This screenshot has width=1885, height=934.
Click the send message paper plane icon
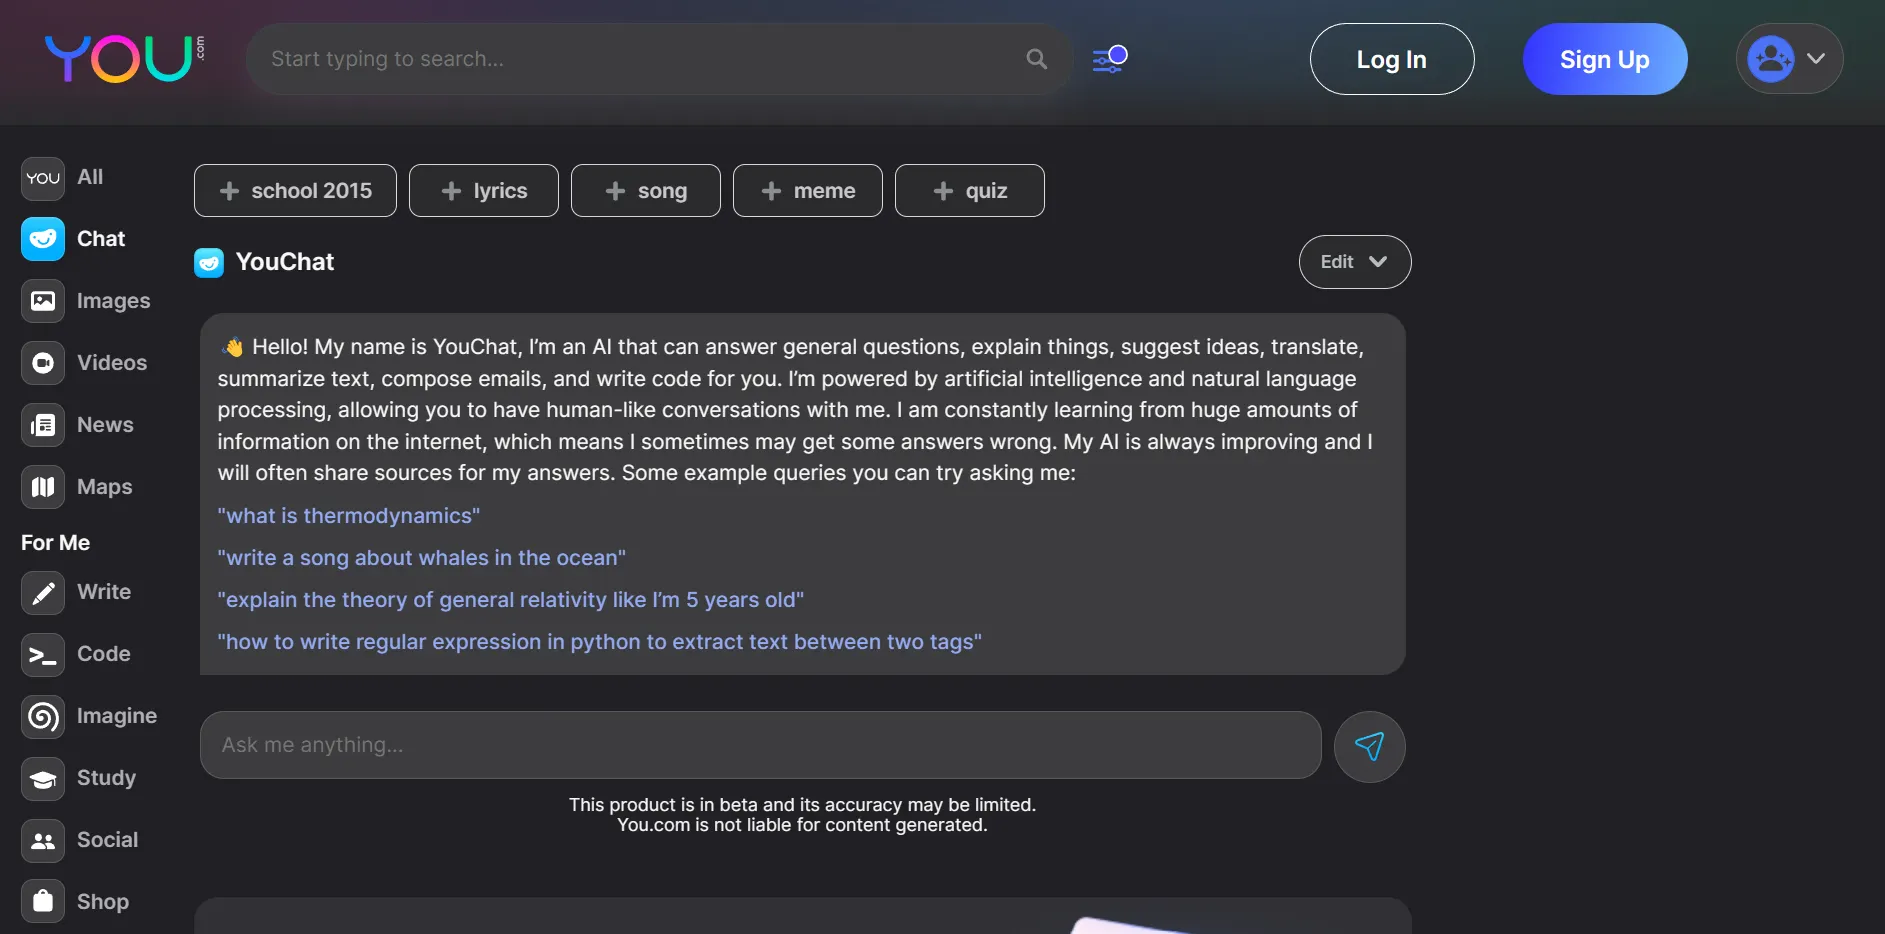point(1369,746)
